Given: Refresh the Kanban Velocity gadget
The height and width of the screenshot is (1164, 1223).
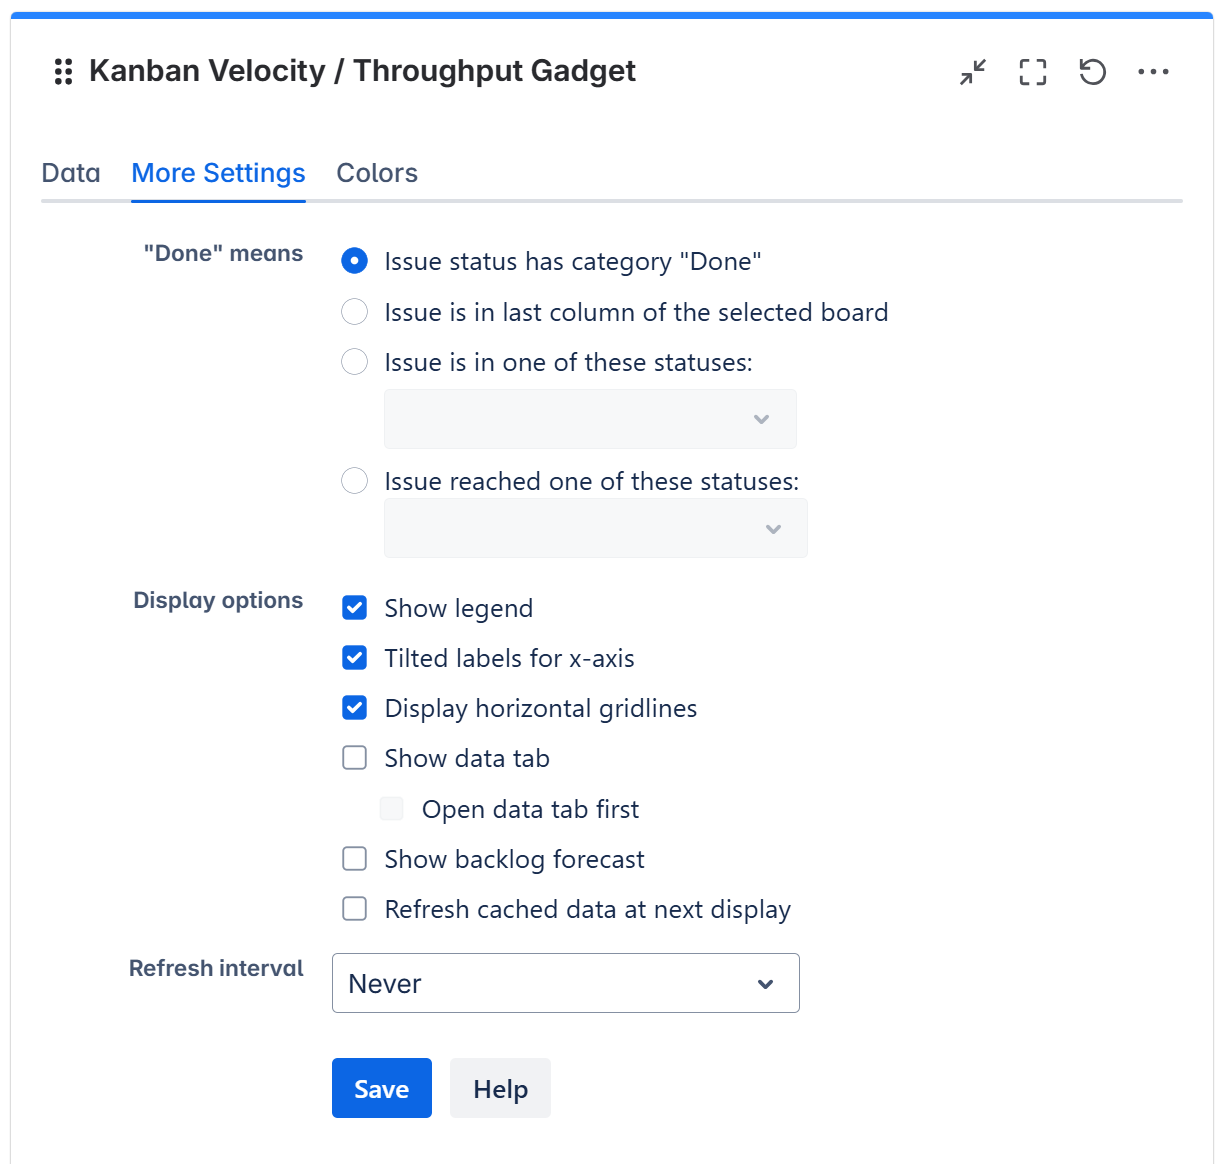Looking at the screenshot, I should pos(1093,72).
